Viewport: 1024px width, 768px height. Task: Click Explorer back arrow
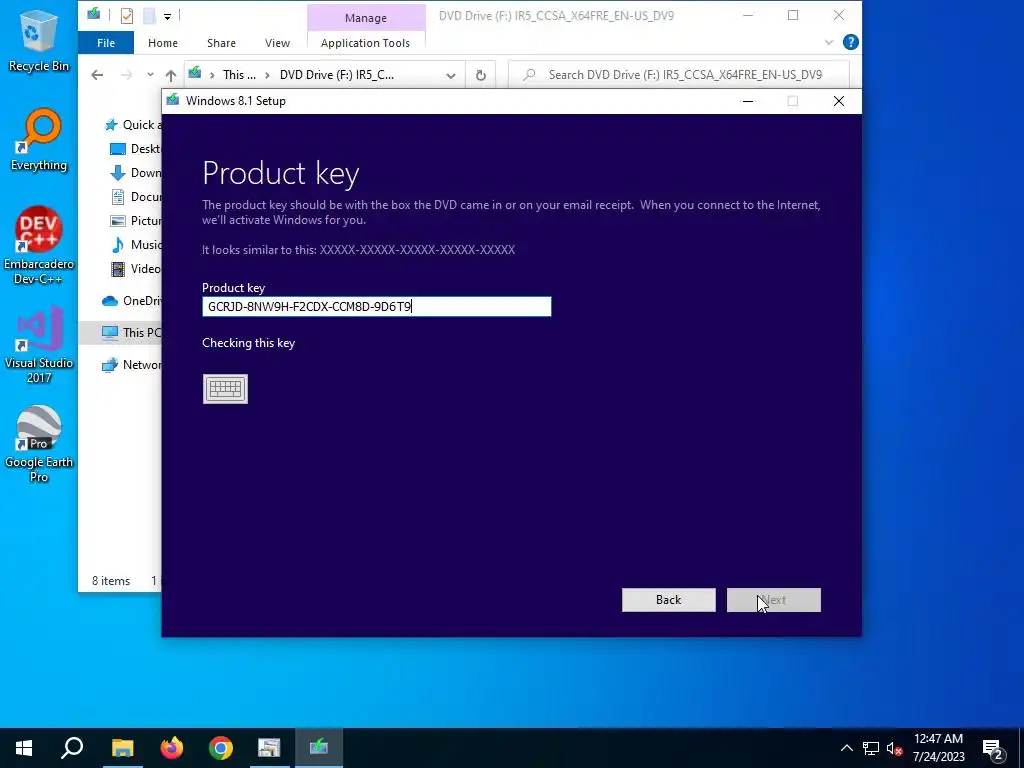(x=97, y=75)
